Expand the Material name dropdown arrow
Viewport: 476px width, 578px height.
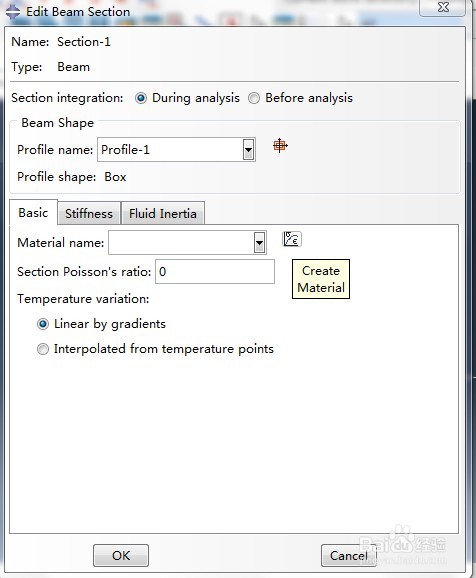tap(260, 243)
